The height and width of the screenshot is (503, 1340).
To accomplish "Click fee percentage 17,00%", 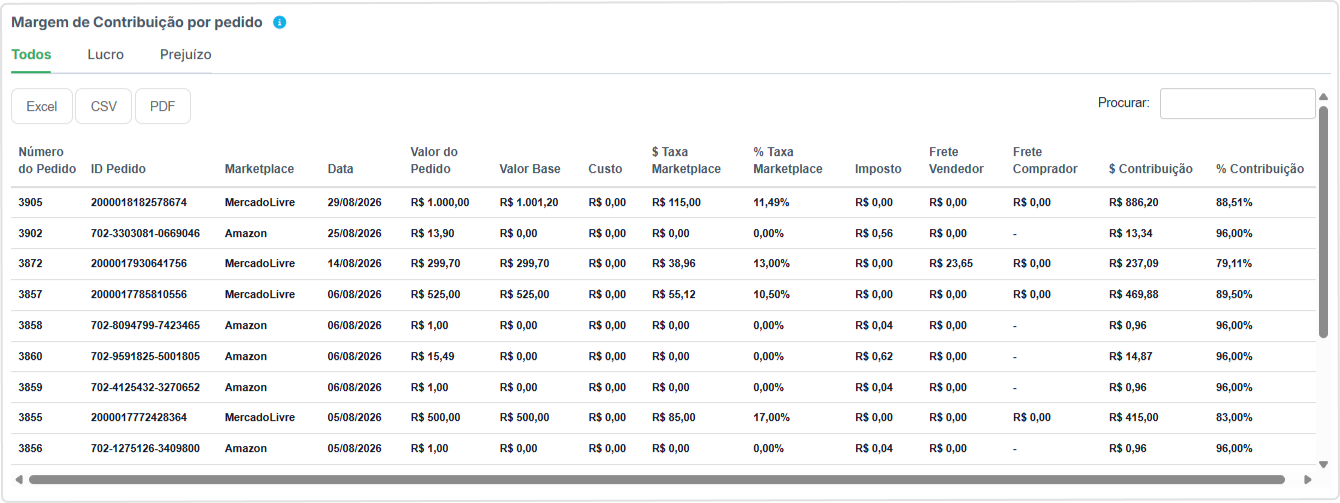I will pyautogui.click(x=771, y=417).
